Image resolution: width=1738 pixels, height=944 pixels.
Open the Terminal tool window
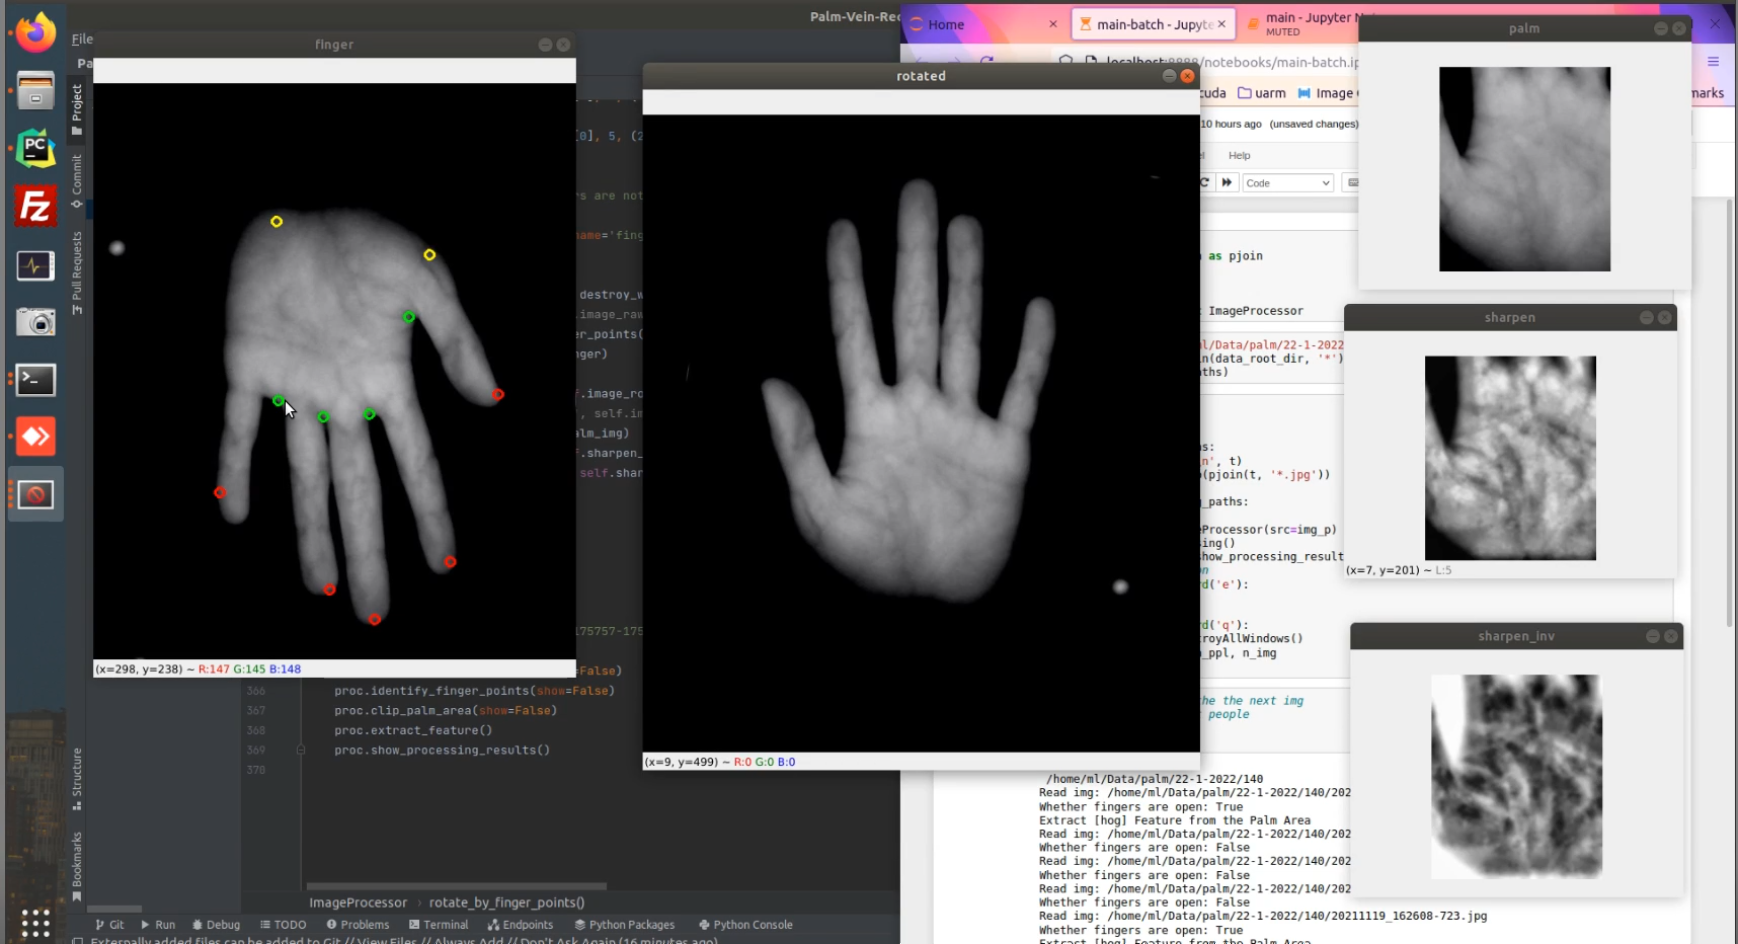coord(438,925)
